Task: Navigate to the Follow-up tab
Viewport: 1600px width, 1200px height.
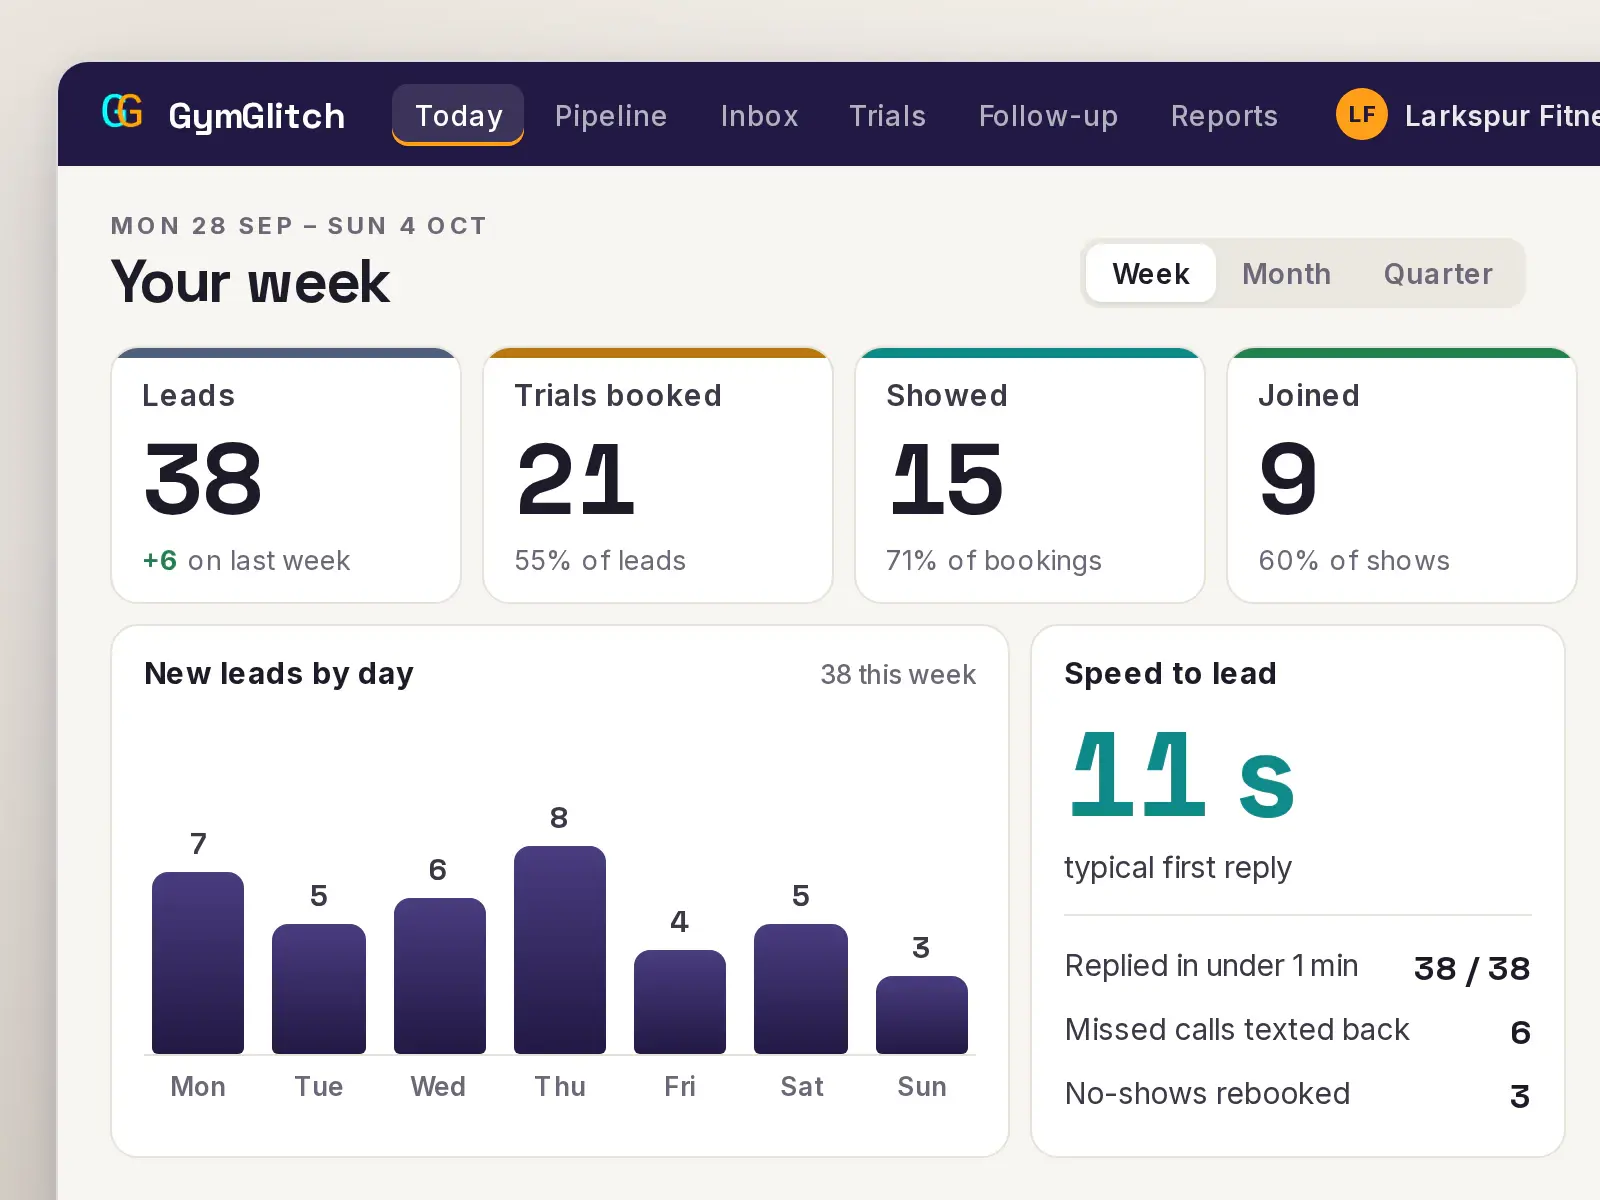Action: pyautogui.click(x=1048, y=116)
